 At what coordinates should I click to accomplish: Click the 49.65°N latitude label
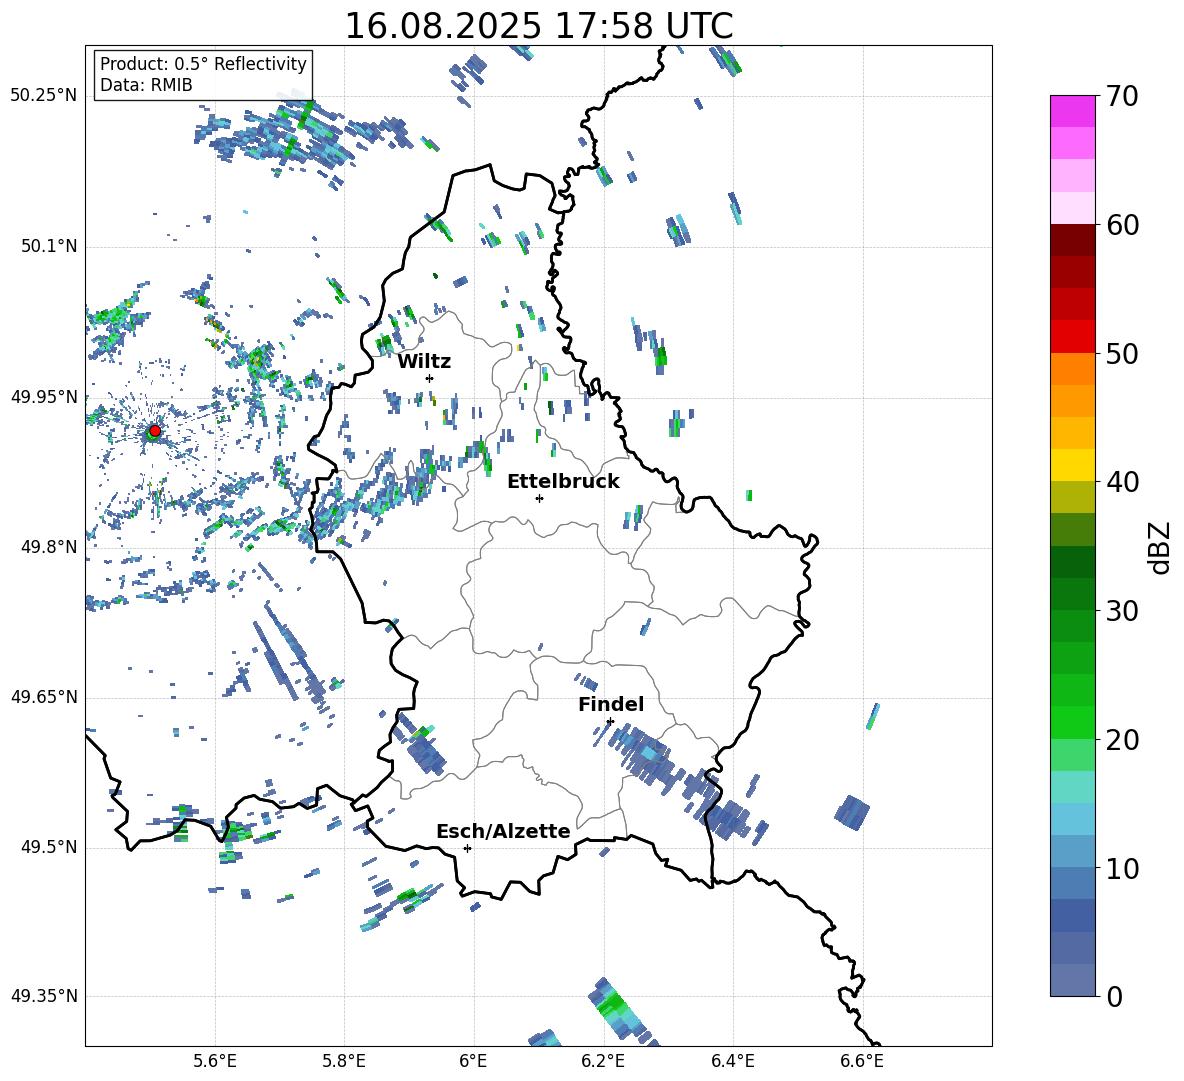44,697
